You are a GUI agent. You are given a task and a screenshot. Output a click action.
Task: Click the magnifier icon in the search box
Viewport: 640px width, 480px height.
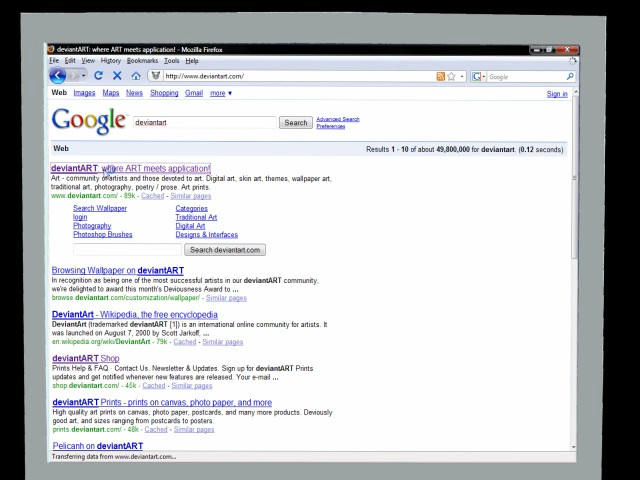(570, 76)
